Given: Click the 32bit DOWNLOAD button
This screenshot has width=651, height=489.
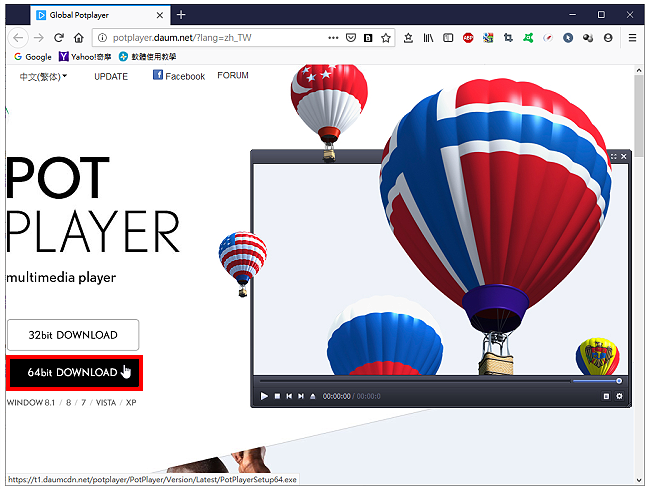Looking at the screenshot, I should coord(73,335).
